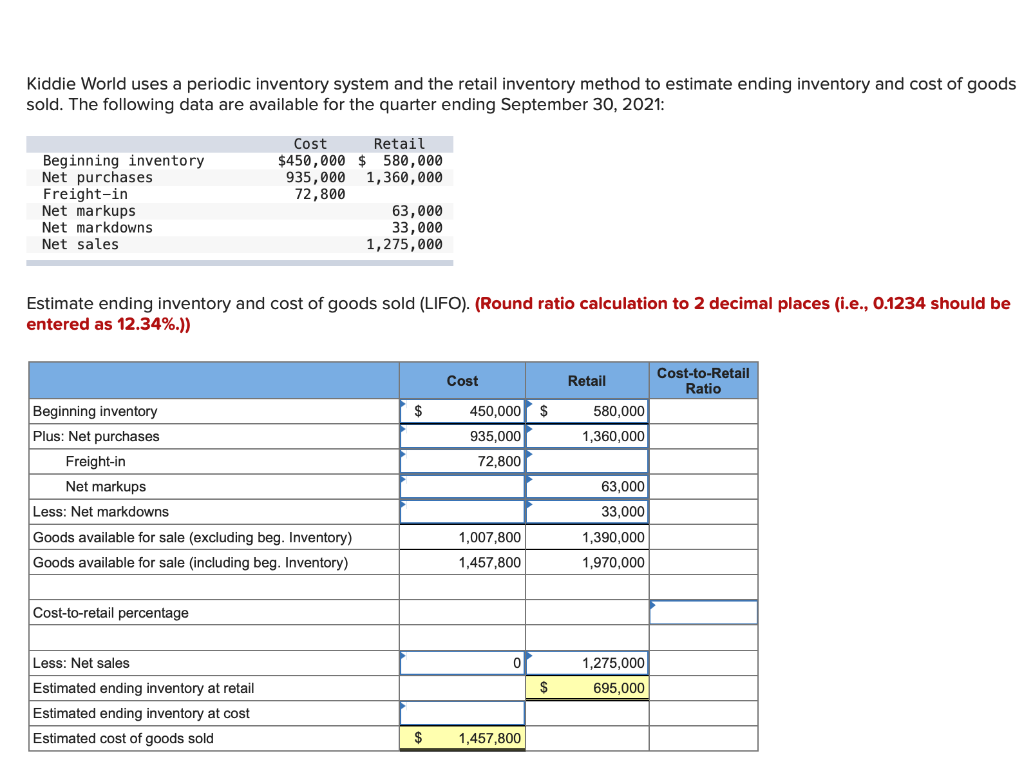Click 1,275,000 Net sales in data table

404,244
